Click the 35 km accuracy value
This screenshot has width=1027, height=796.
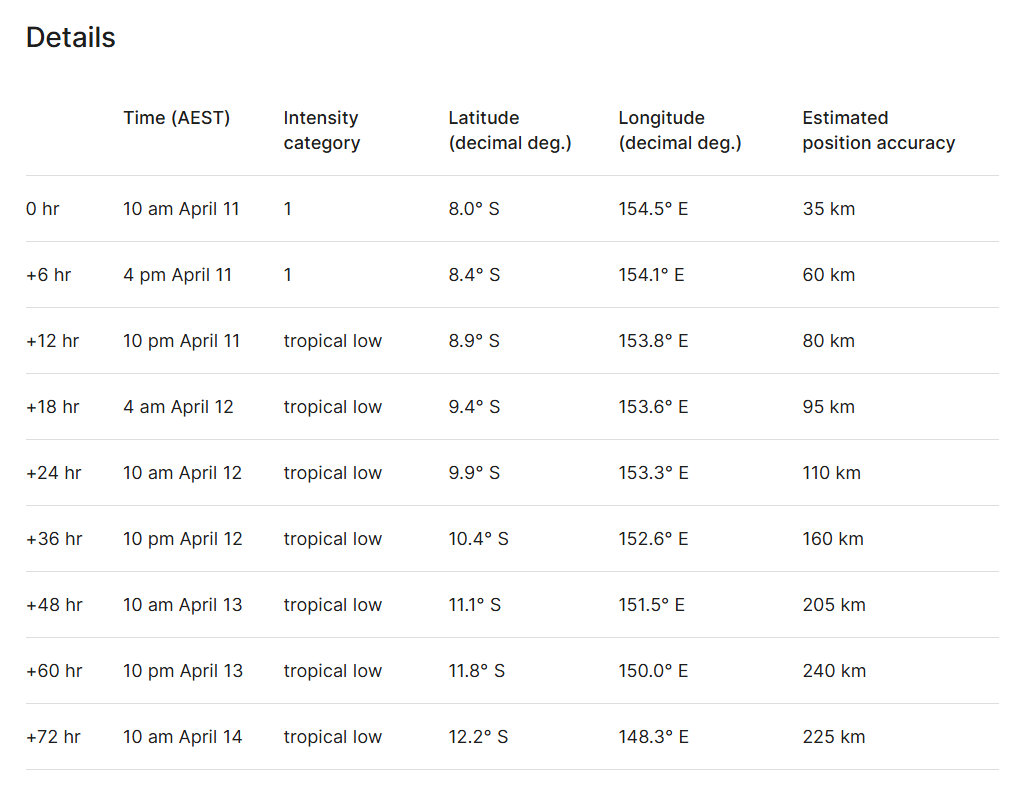828,209
